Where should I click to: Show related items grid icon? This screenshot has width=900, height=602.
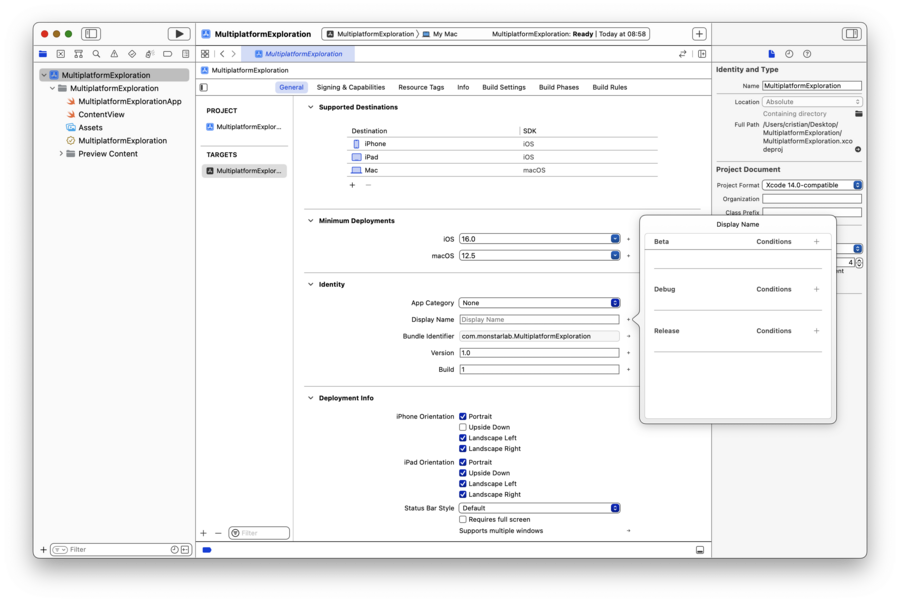[x=205, y=54]
